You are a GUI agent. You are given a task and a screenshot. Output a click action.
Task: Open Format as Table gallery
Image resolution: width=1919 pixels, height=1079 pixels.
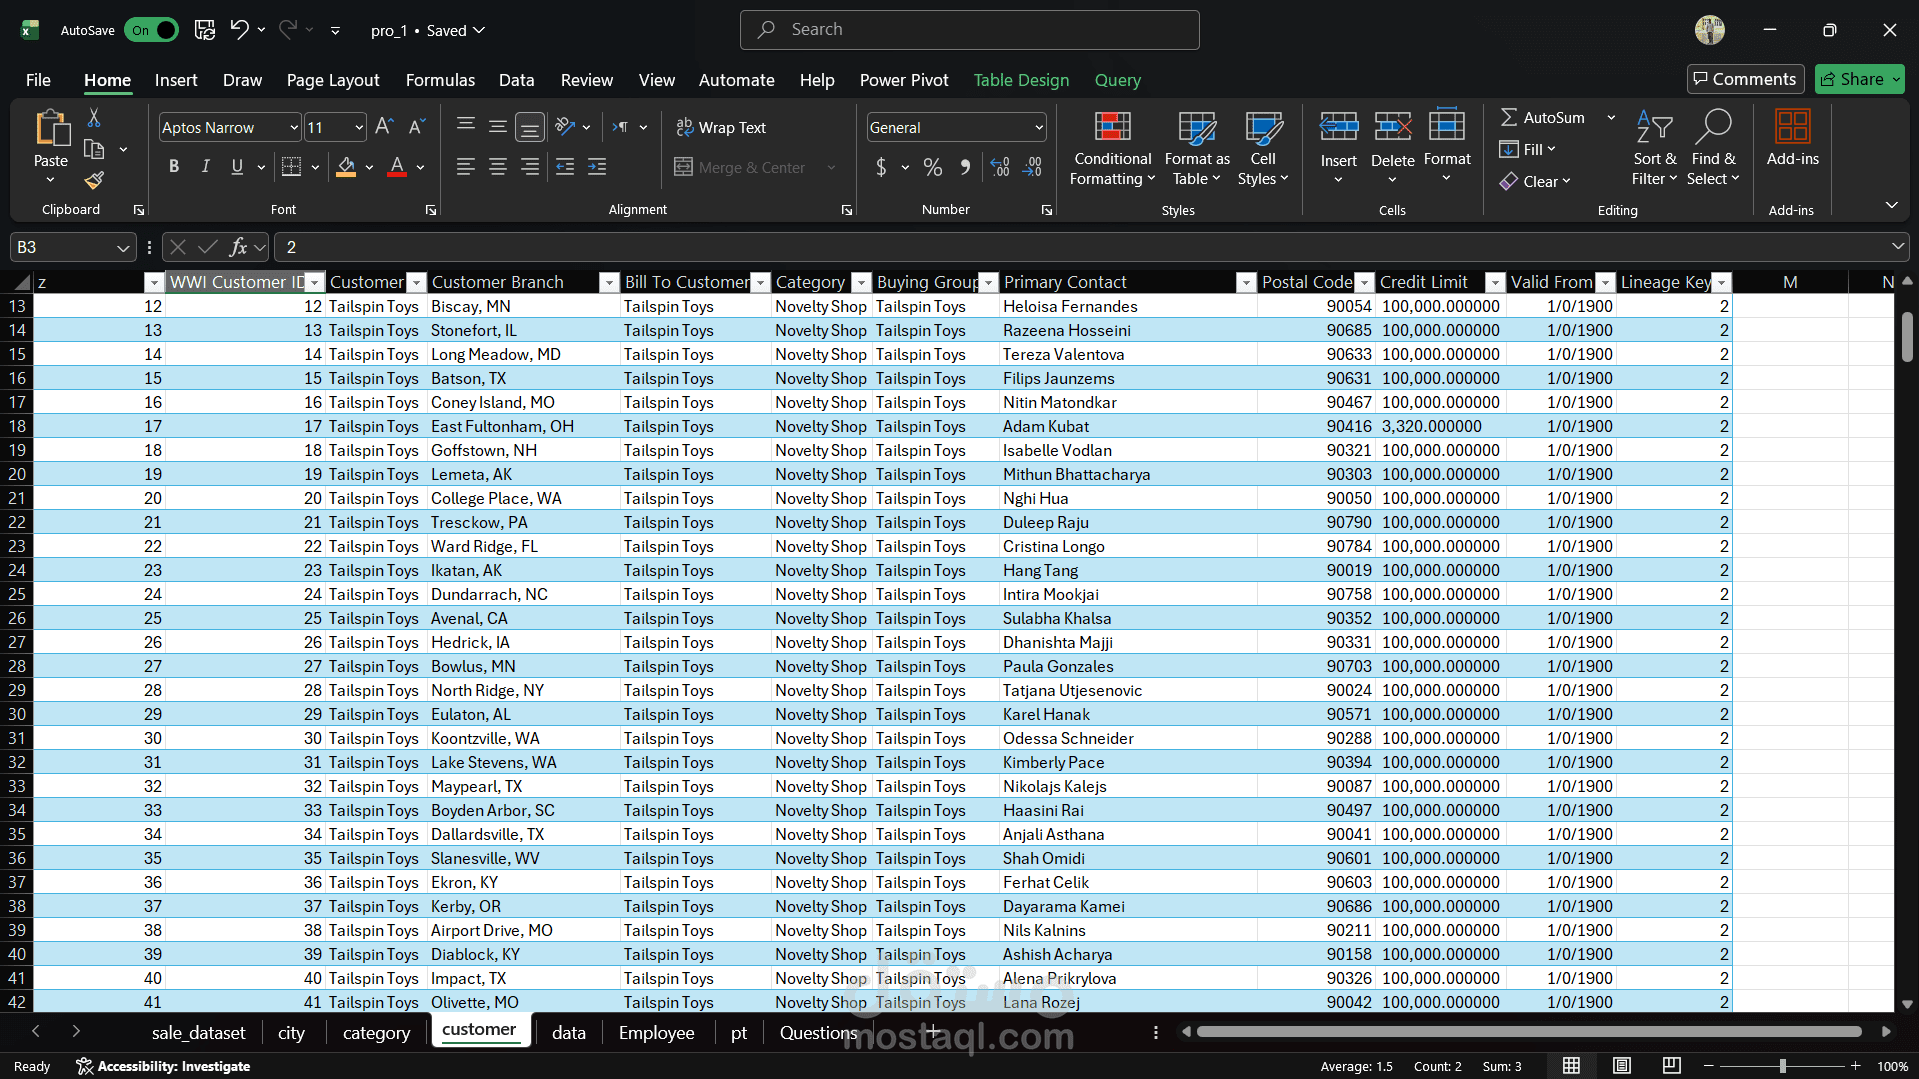(x=1197, y=148)
